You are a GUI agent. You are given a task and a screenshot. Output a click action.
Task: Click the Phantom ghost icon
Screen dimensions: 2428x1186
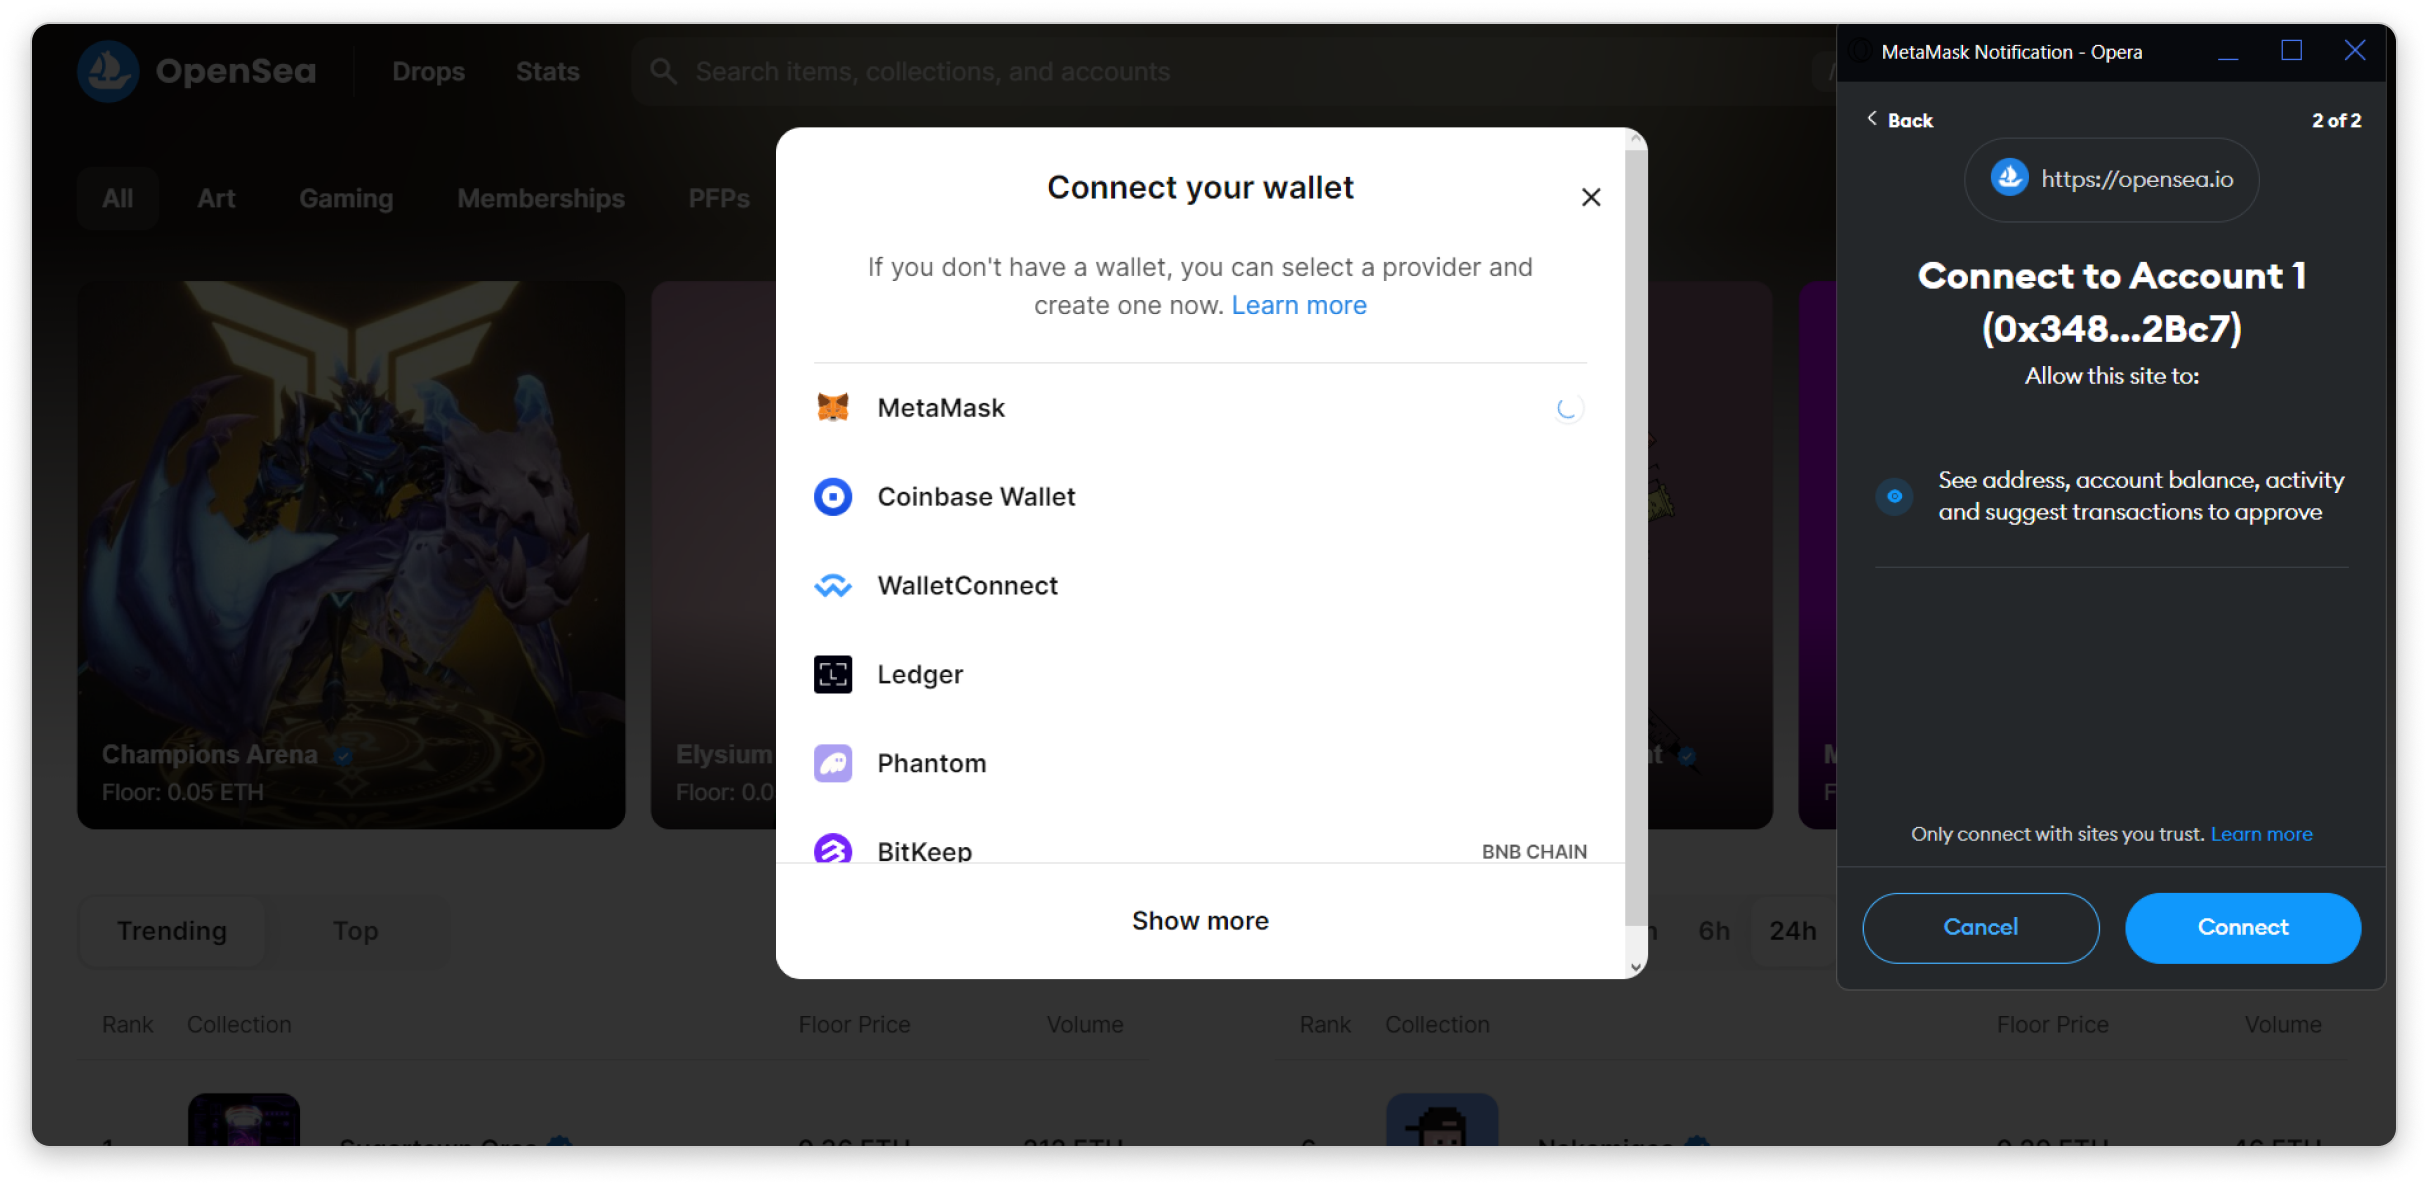point(832,764)
